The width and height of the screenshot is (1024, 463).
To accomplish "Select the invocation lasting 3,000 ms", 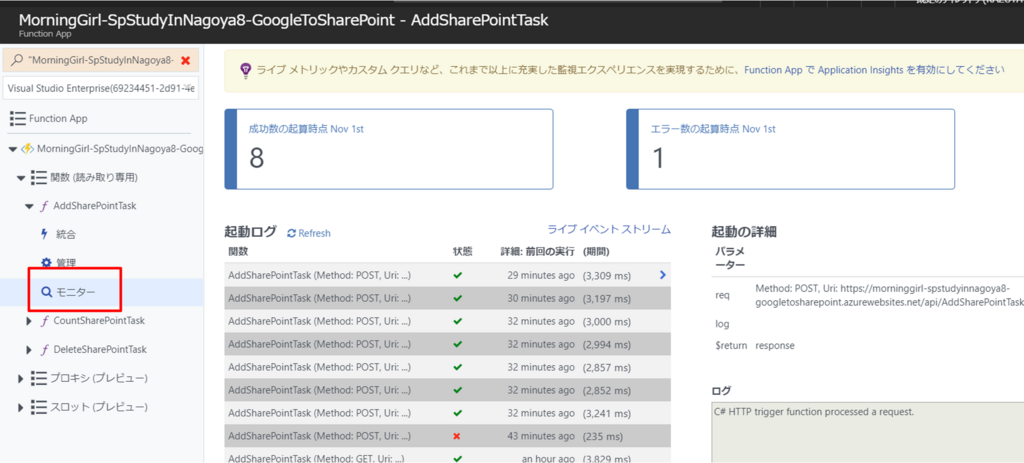I will coord(447,321).
